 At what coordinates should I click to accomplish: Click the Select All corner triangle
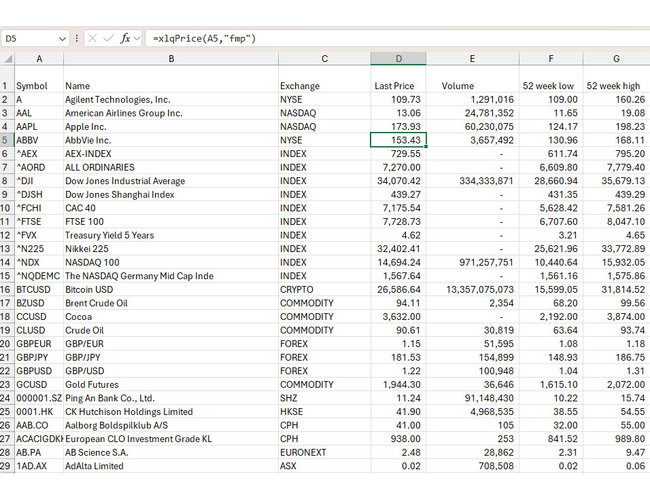point(7,59)
